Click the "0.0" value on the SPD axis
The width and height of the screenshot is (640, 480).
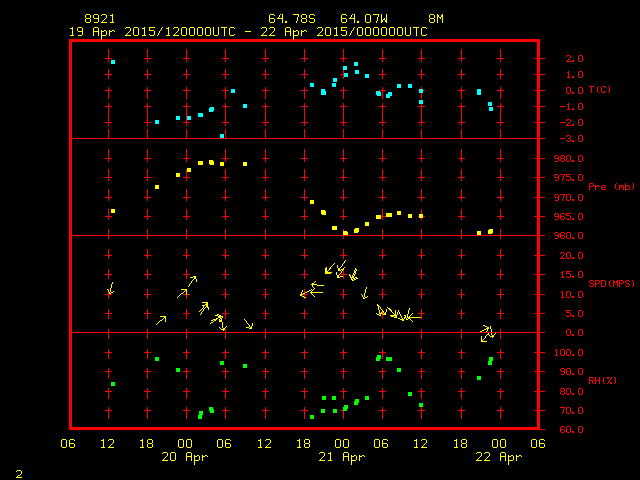(574, 333)
